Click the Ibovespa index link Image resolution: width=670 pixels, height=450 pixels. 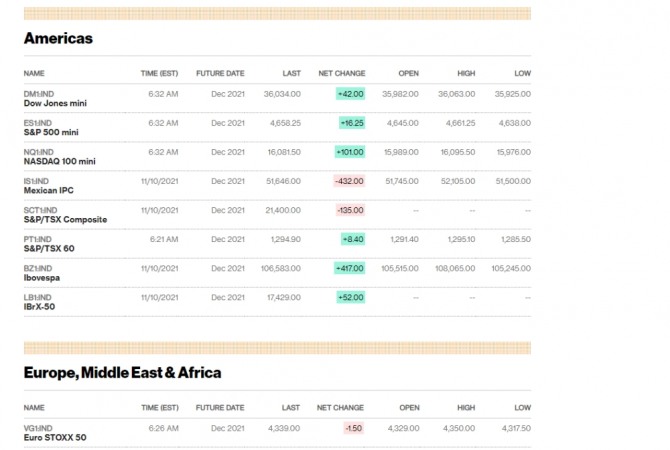[x=44, y=277]
